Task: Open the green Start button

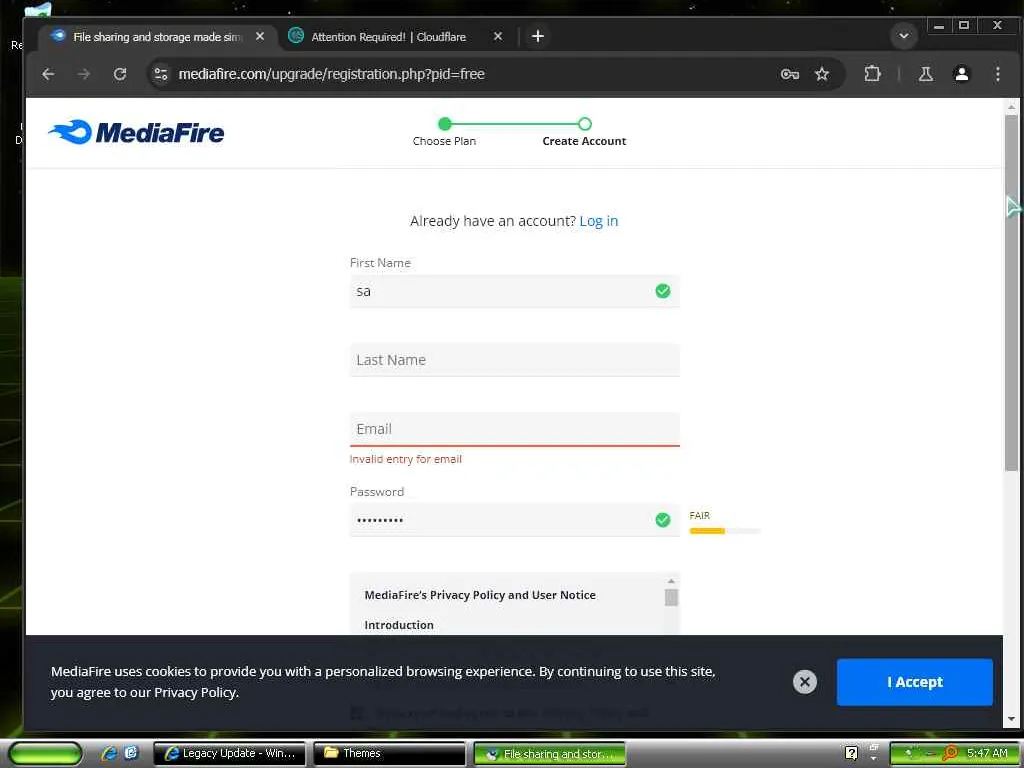Action: [x=44, y=754]
